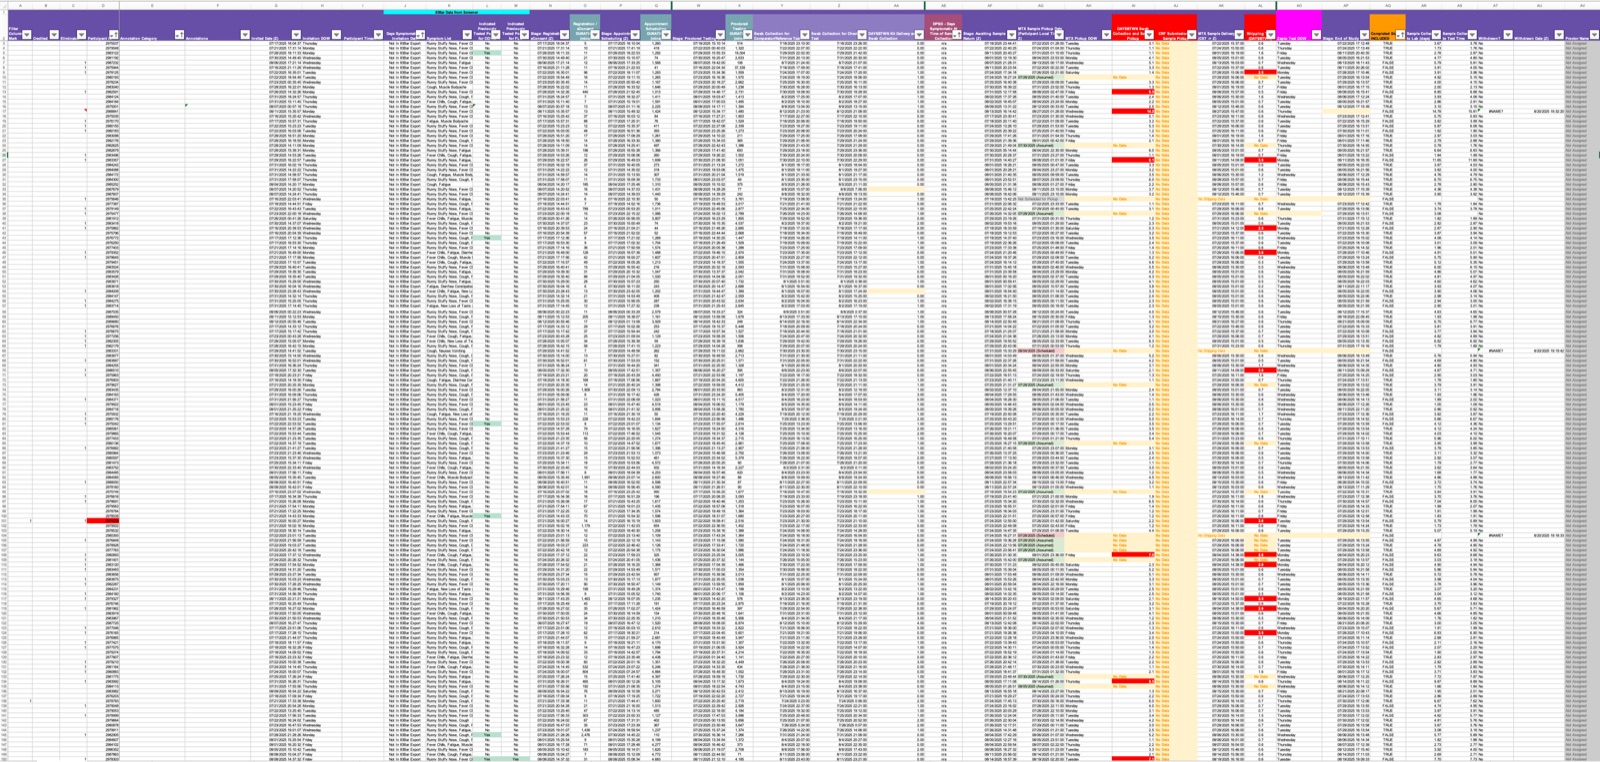
Task: Open filter dropdown for Stage: Proctored Testing column
Action: 720,35
